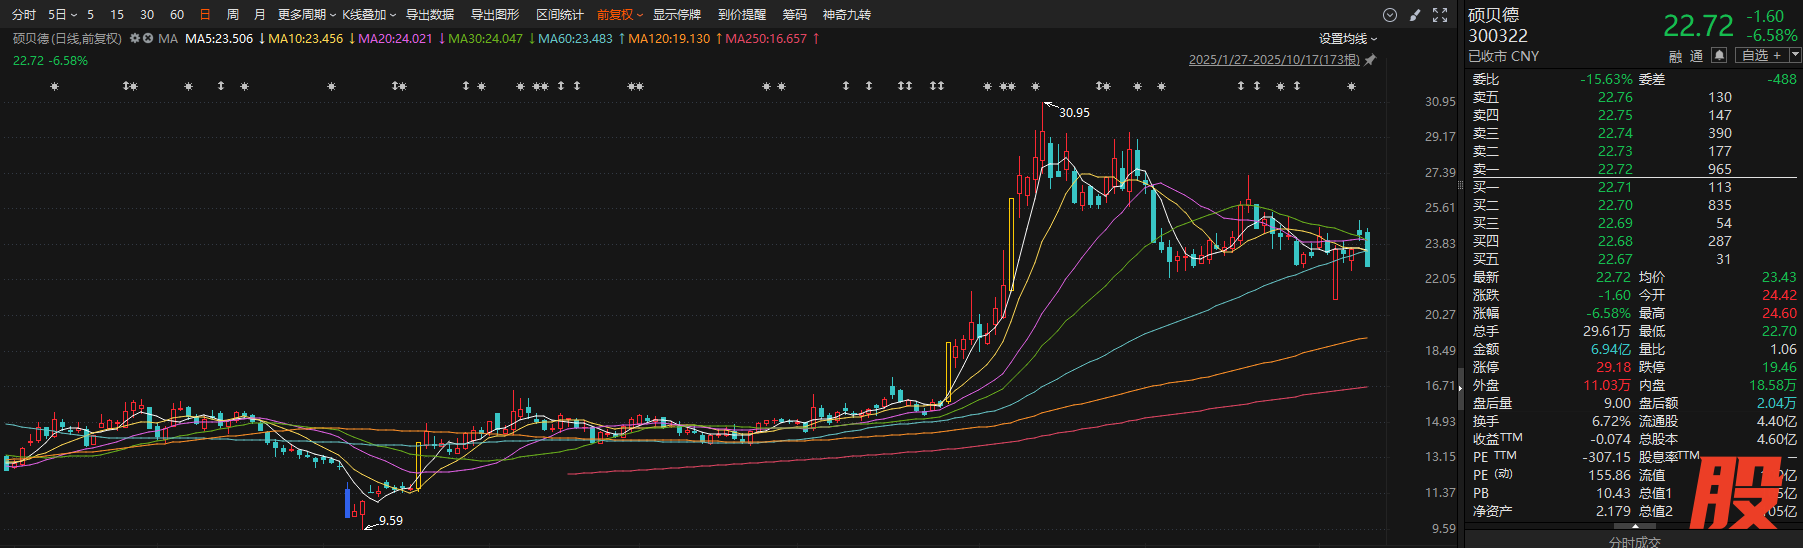Set a price alert with bell icon
The image size is (1803, 548).
[x=1719, y=56]
